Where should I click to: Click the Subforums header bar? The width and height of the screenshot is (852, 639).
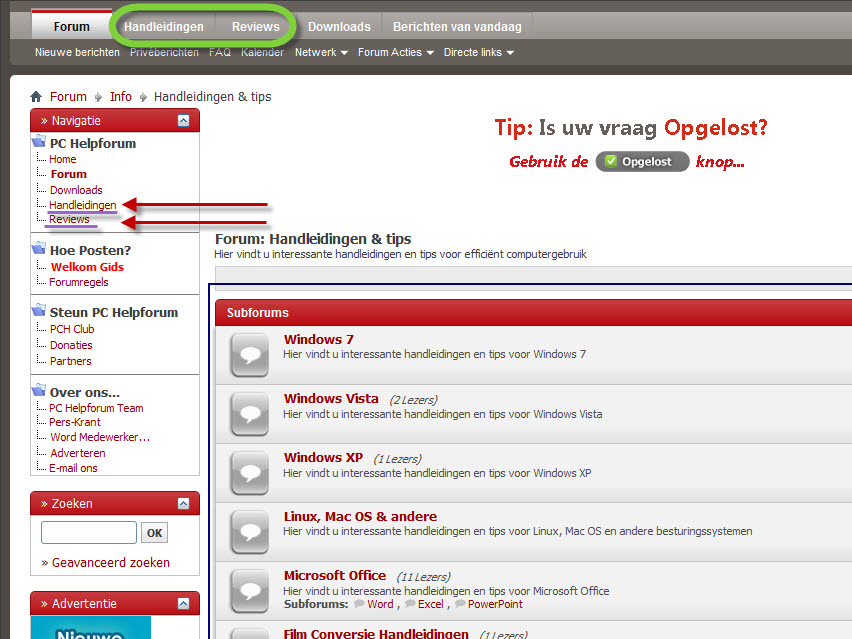coord(534,312)
